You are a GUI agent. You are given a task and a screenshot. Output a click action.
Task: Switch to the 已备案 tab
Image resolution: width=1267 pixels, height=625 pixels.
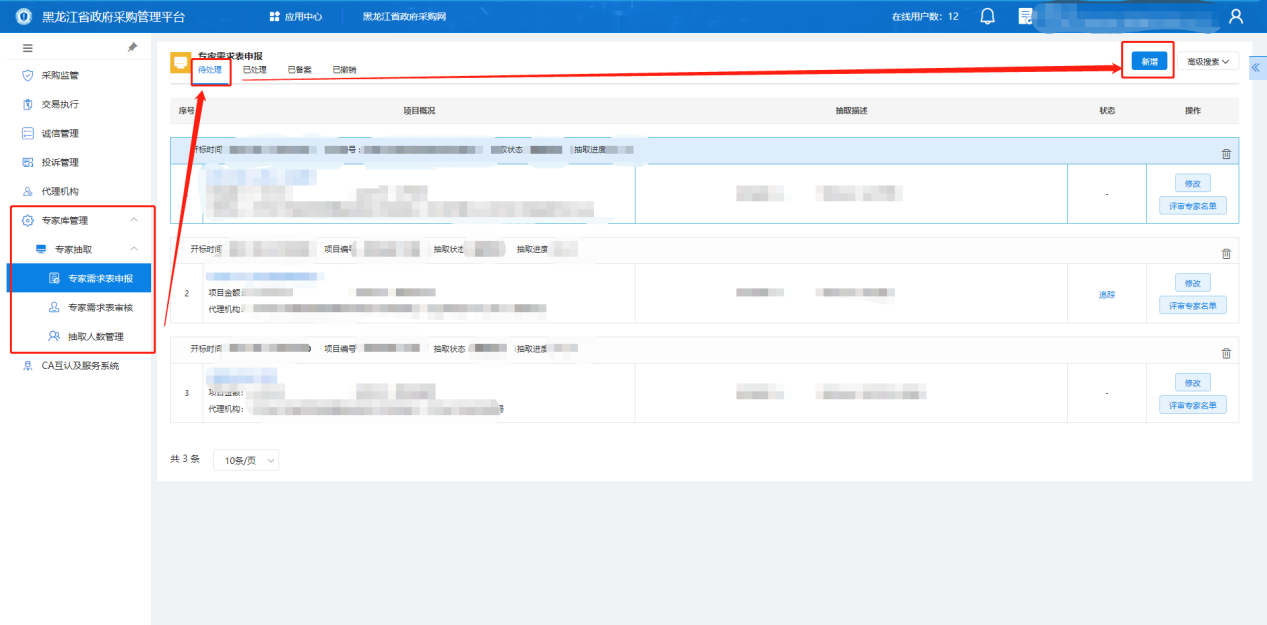click(x=299, y=70)
